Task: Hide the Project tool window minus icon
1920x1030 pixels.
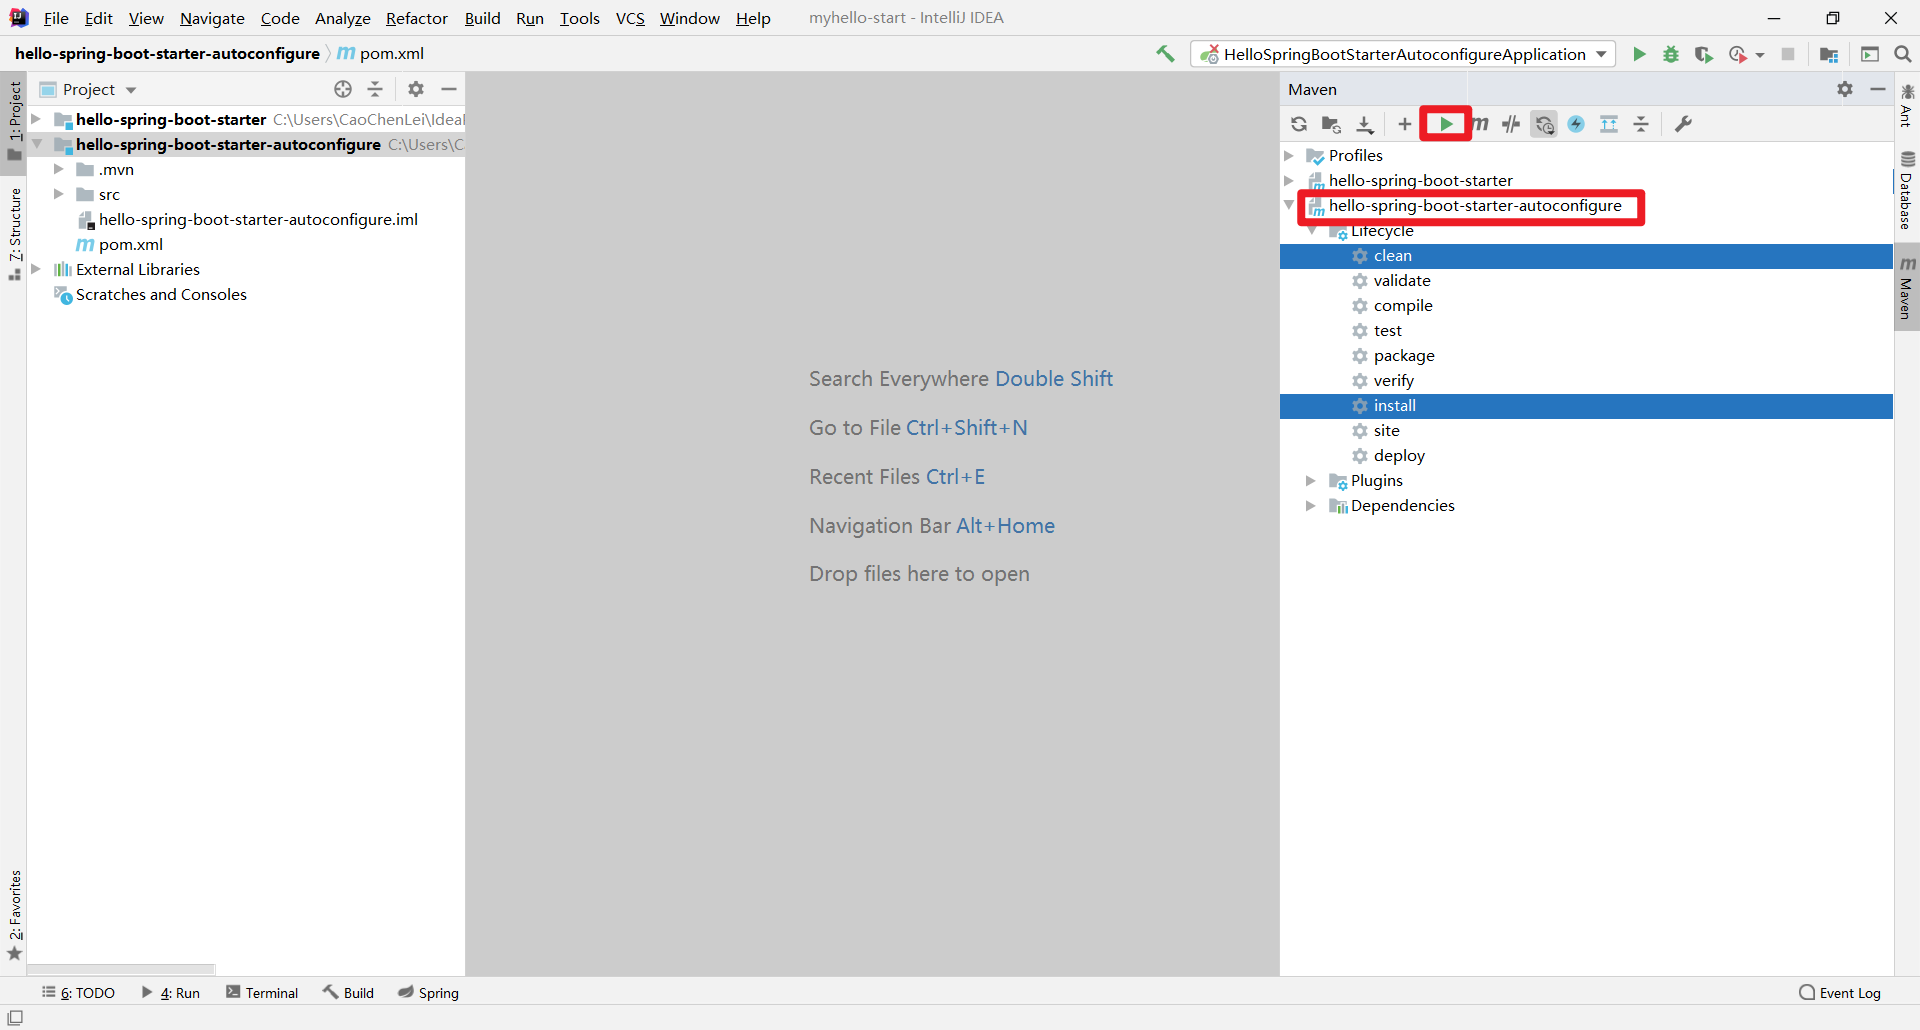Action: (449, 89)
